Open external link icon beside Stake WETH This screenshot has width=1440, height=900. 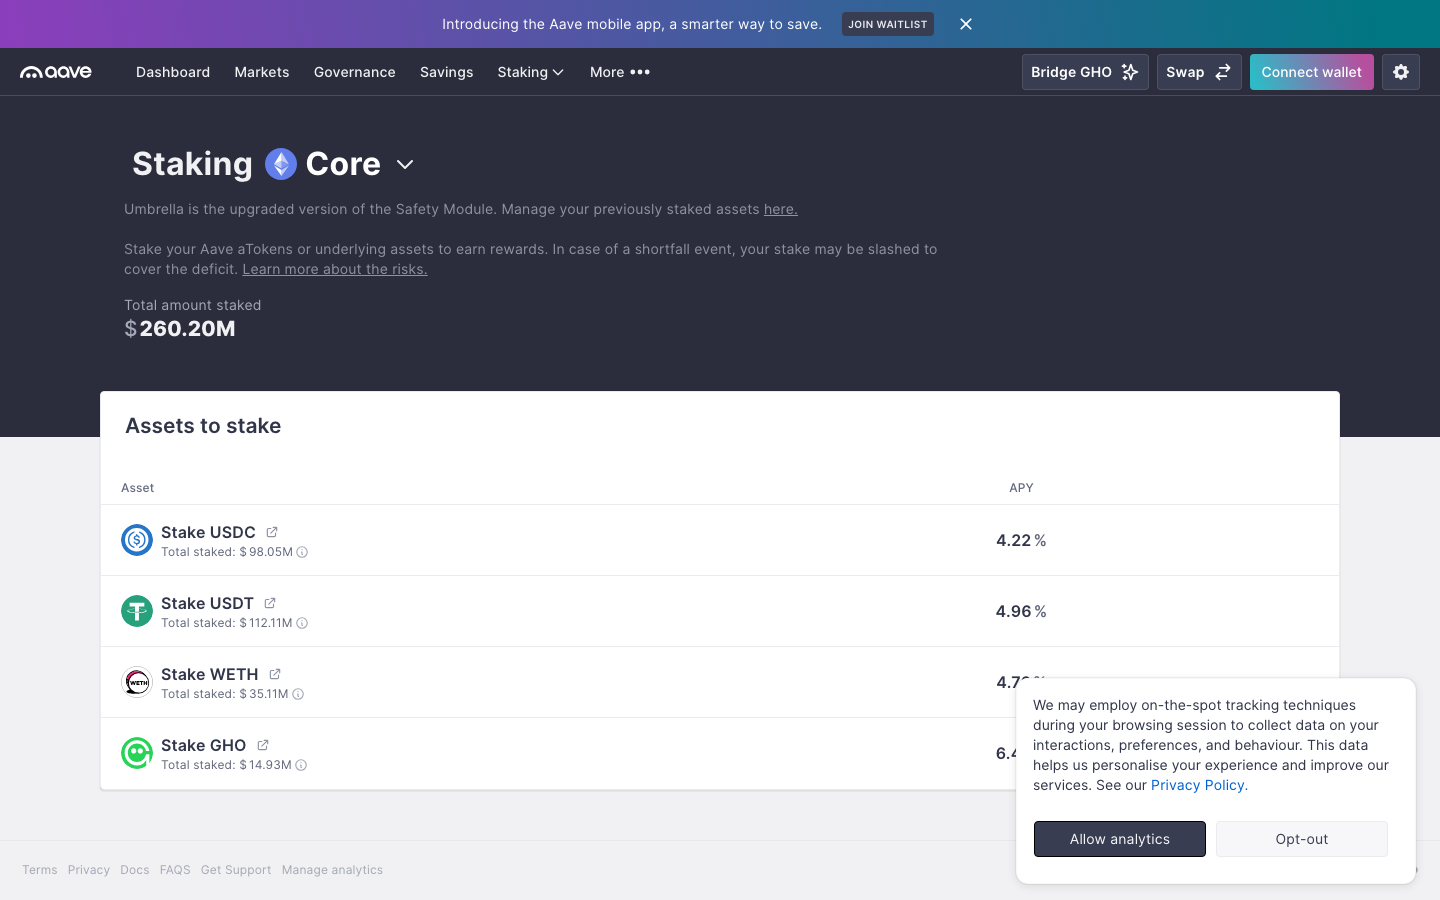click(x=275, y=674)
